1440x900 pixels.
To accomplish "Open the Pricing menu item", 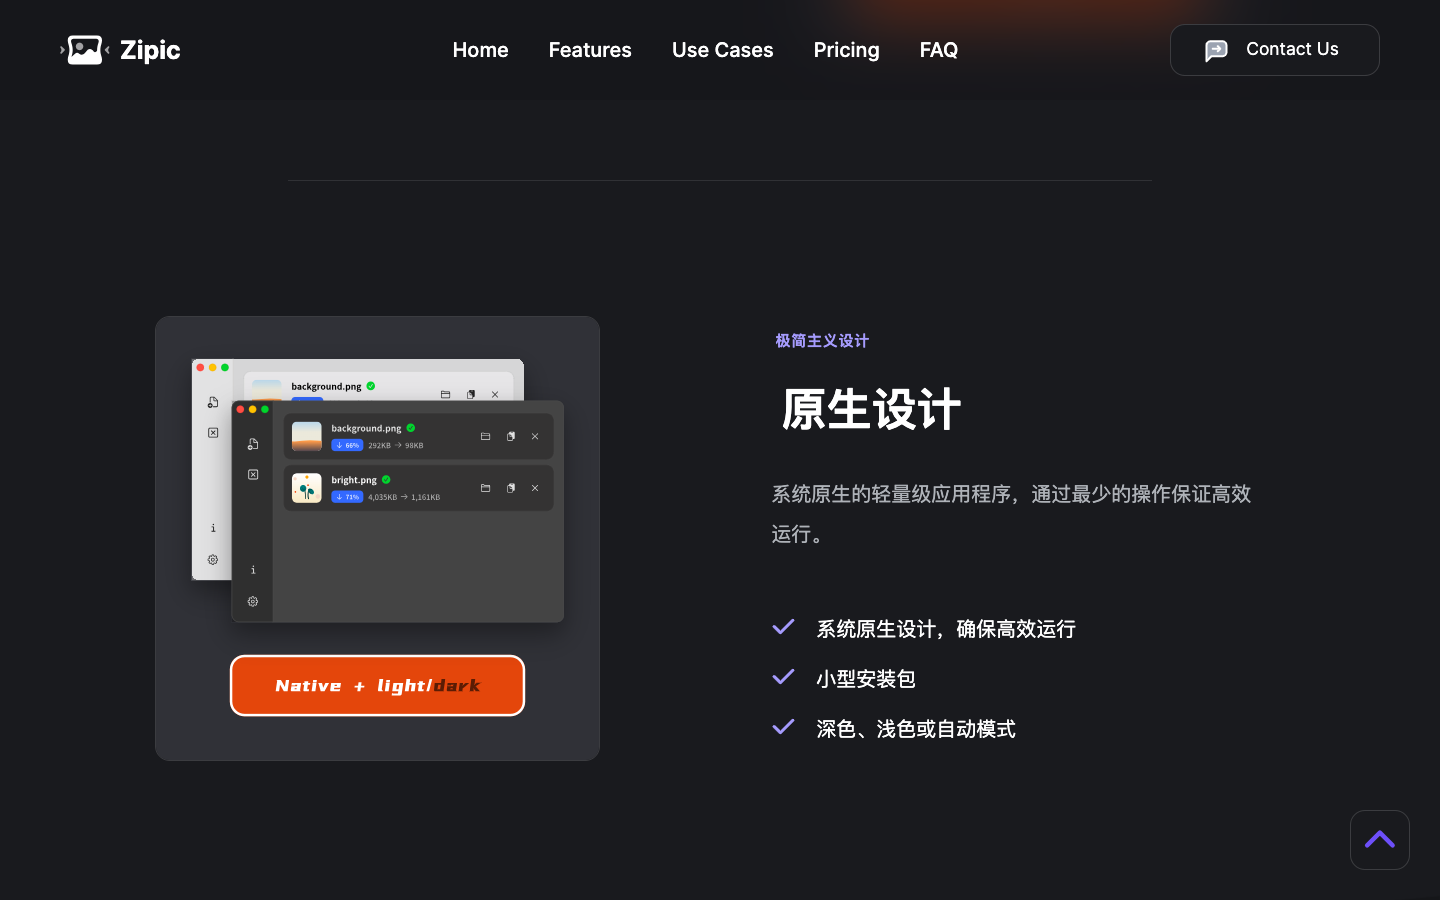I will coord(846,50).
